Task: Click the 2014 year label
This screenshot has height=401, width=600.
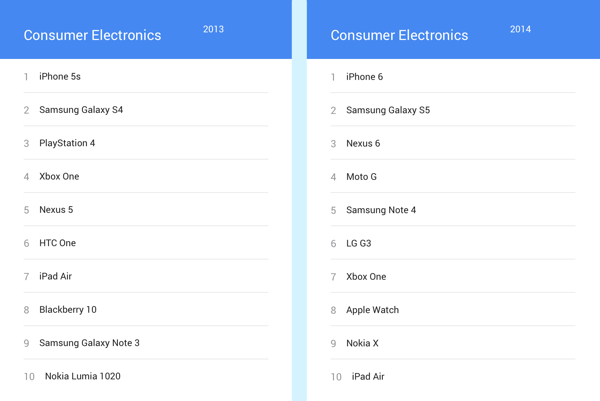Action: pos(520,29)
